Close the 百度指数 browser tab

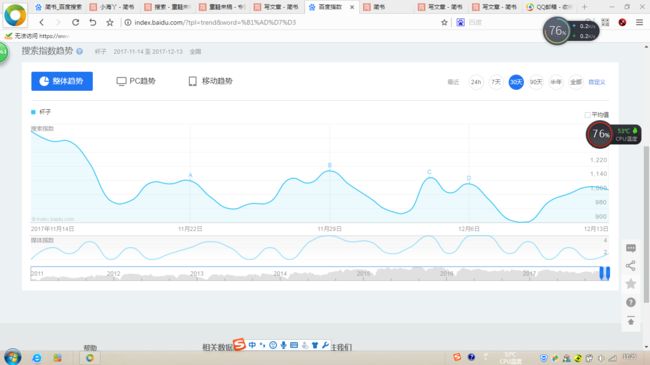352,7
